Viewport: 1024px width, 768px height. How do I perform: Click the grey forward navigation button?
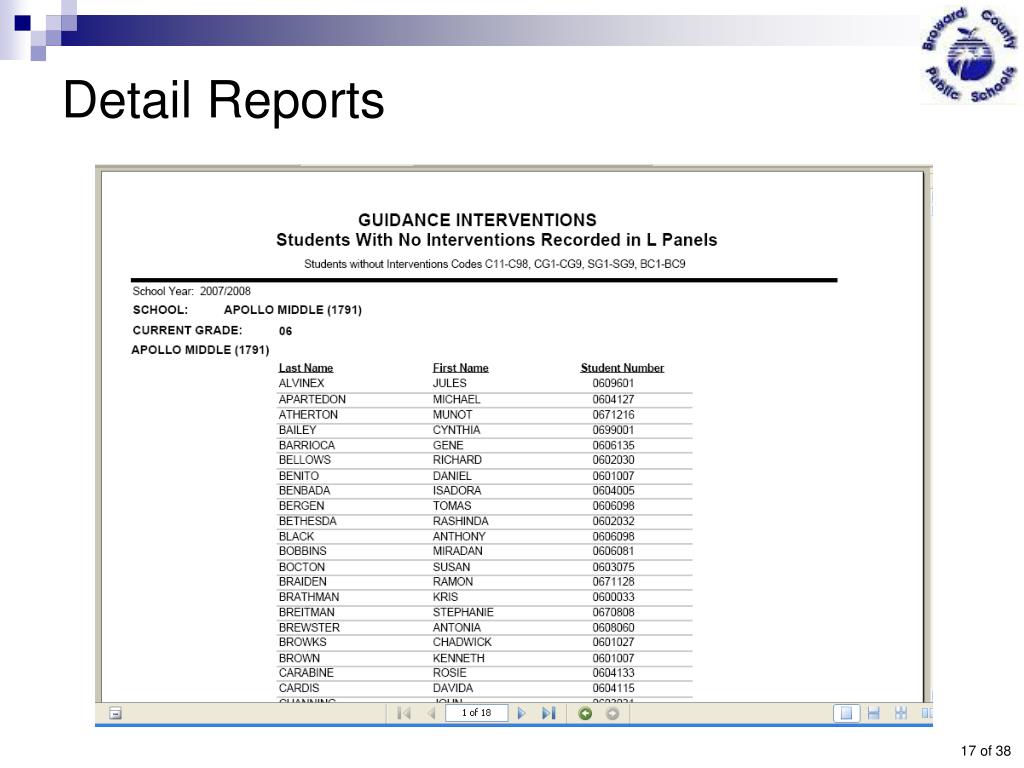(x=613, y=713)
